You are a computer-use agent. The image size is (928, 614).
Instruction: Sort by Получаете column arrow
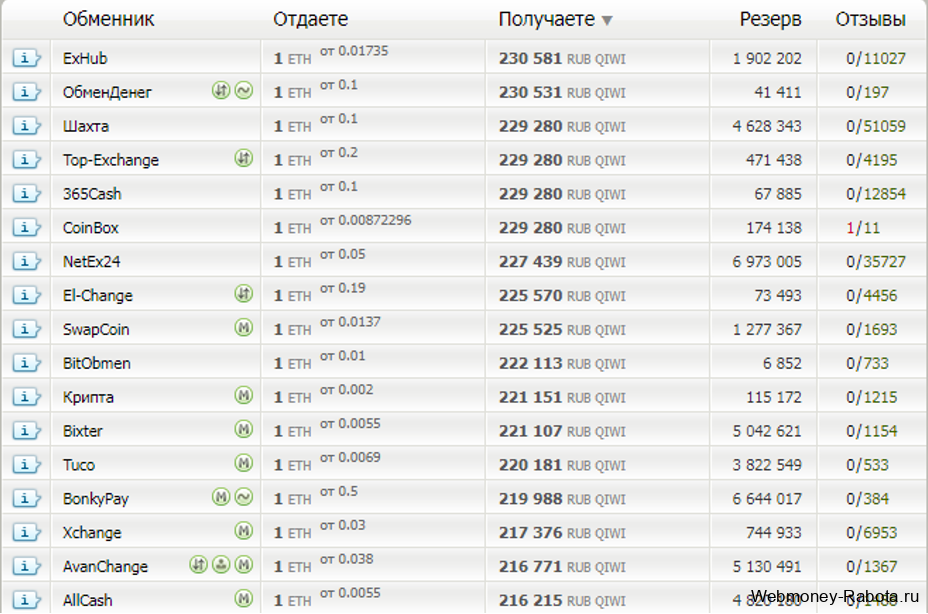[607, 21]
